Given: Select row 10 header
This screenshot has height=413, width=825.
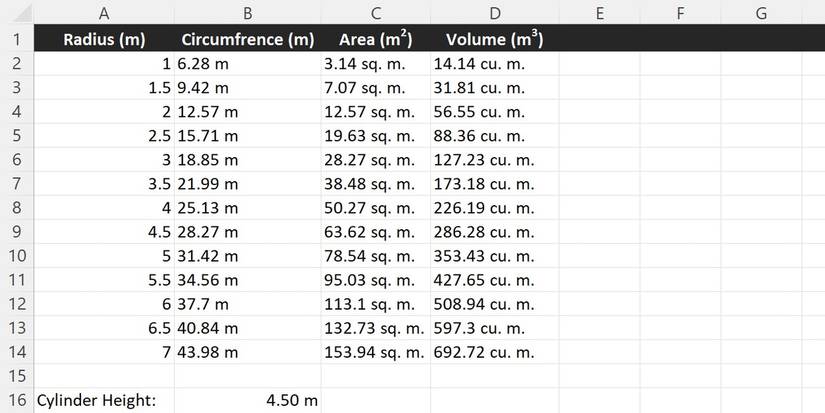Looking at the screenshot, I should 17,256.
